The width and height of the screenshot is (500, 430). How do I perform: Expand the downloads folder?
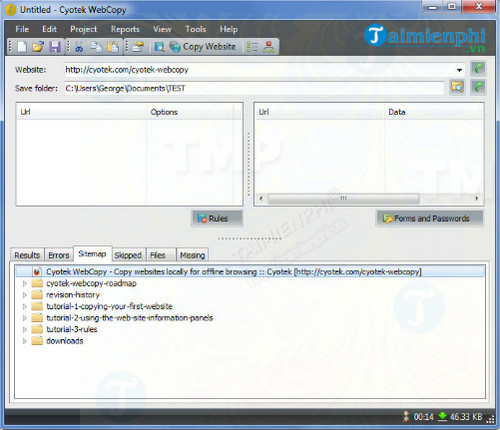tap(25, 341)
